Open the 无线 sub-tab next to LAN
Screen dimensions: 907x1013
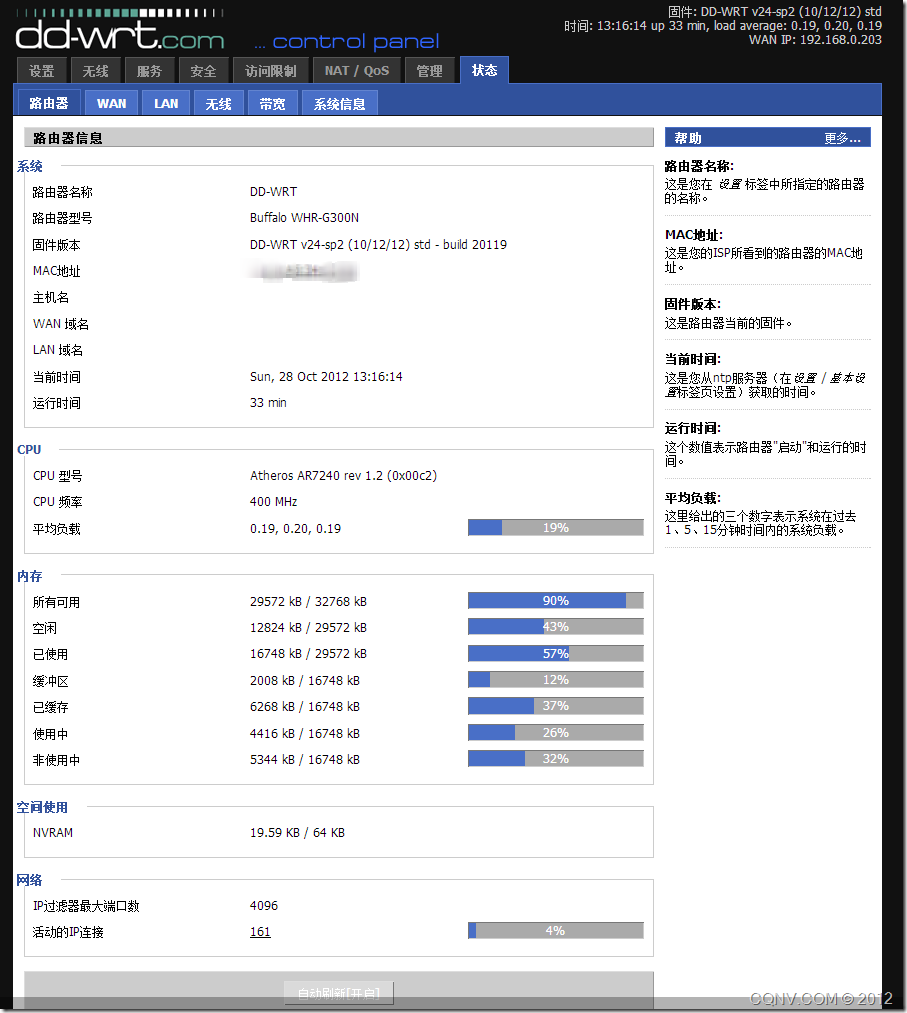(218, 103)
